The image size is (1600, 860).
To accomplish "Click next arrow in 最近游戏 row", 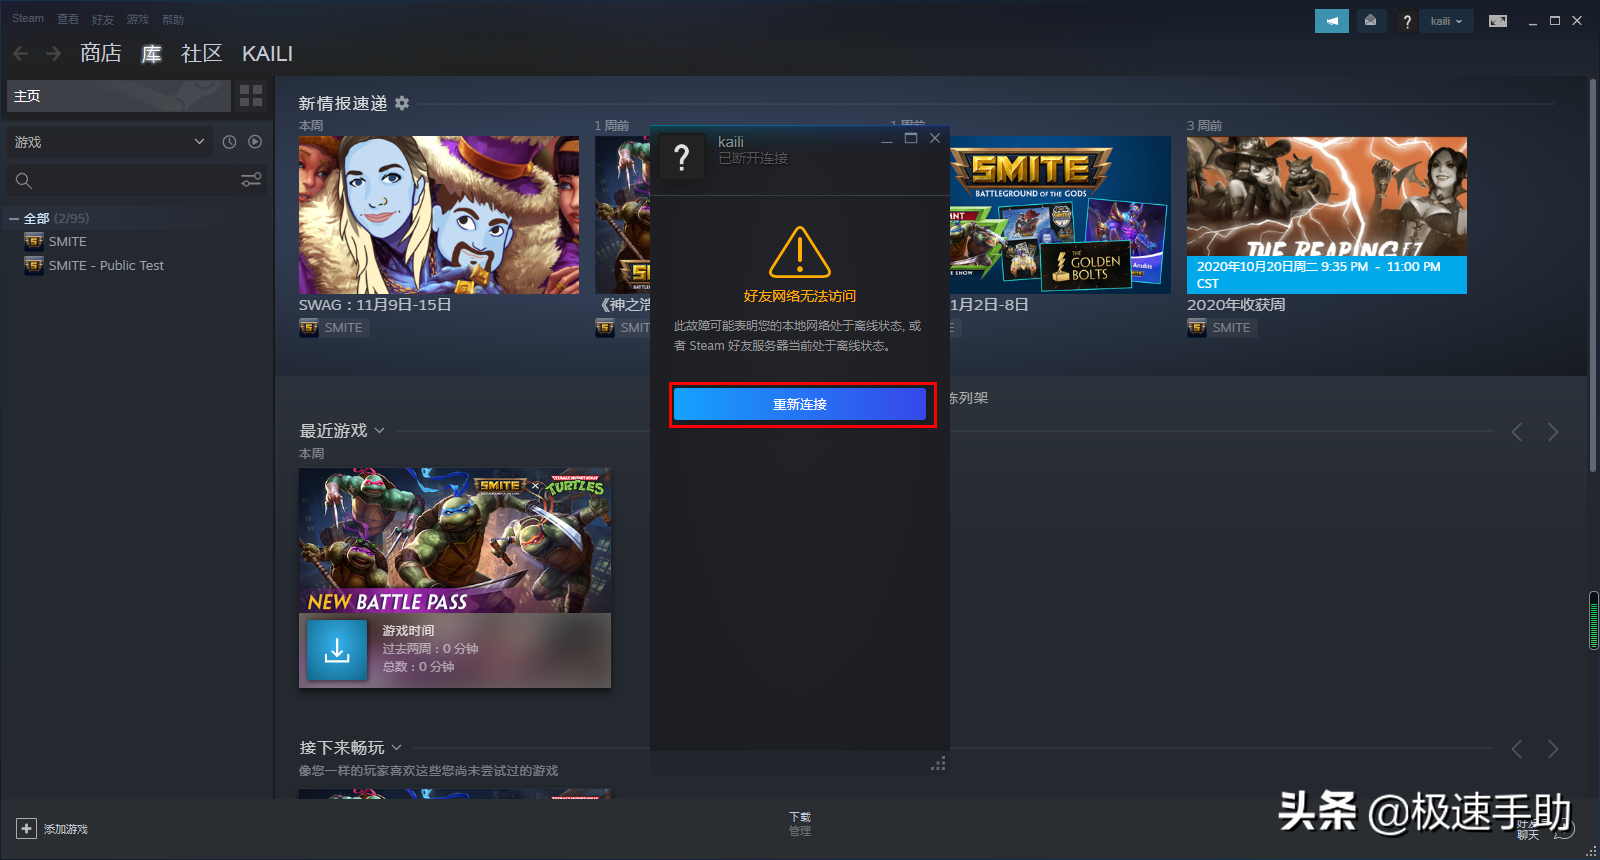I will [1553, 432].
